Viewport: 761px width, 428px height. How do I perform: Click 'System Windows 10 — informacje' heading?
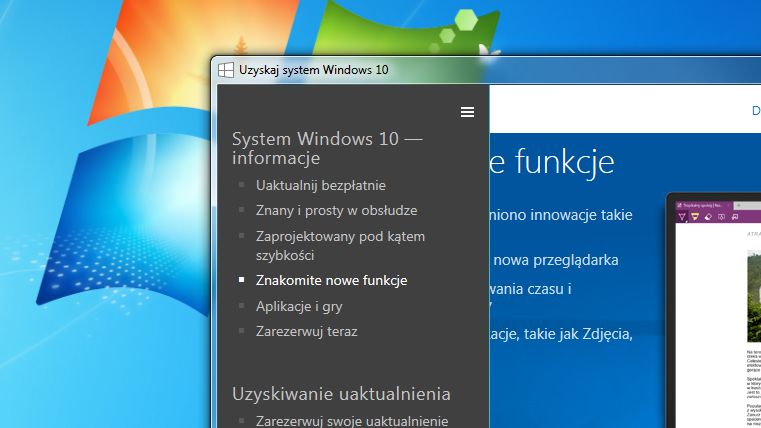coord(327,148)
